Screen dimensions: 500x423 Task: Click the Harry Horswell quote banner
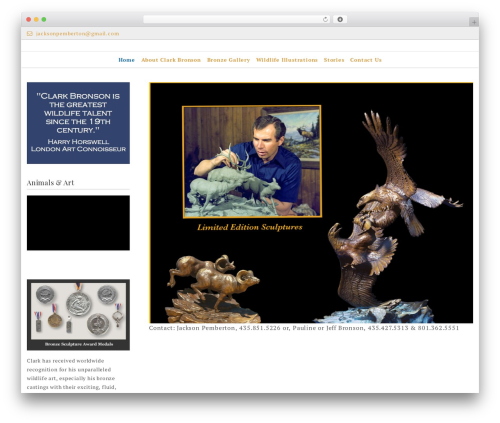point(78,123)
